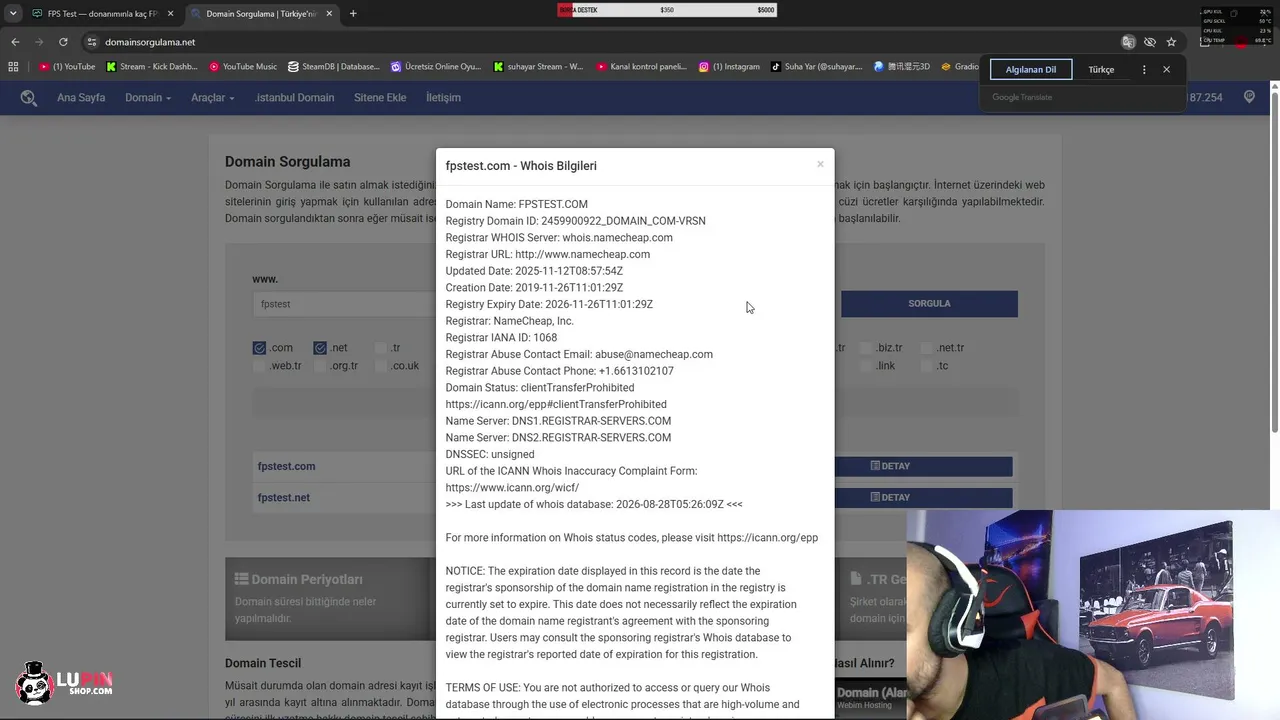This screenshot has height=720, width=1280.
Task: Close the FPS Test browser tab
Action: click(170, 14)
